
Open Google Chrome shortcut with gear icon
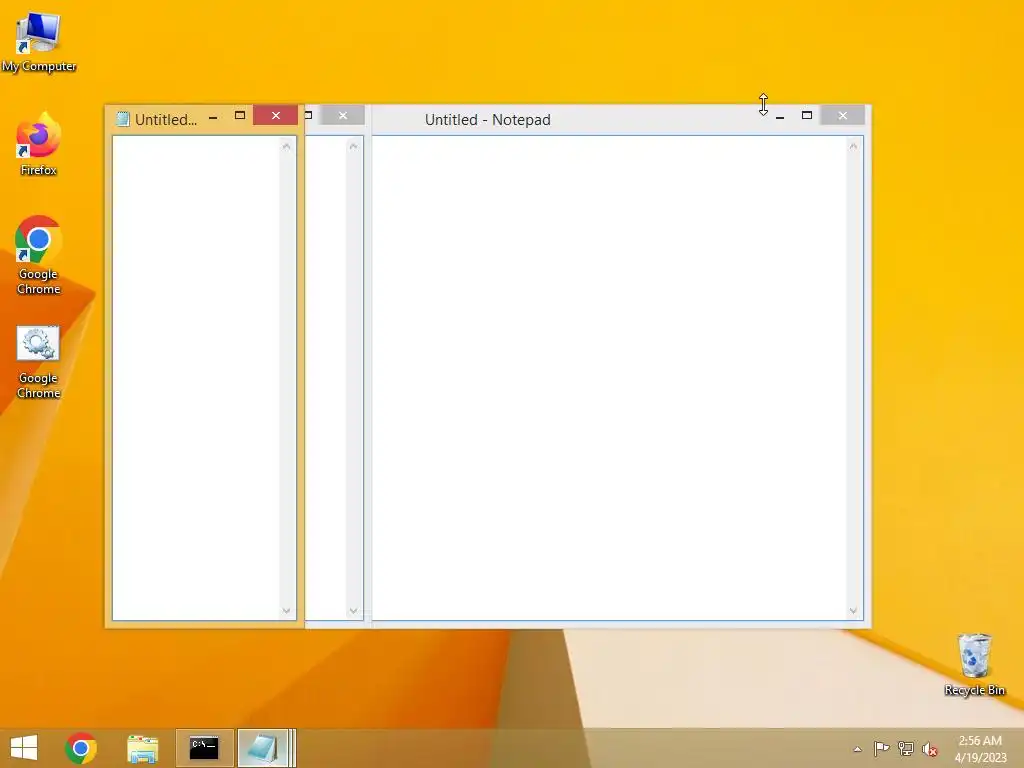coord(39,362)
